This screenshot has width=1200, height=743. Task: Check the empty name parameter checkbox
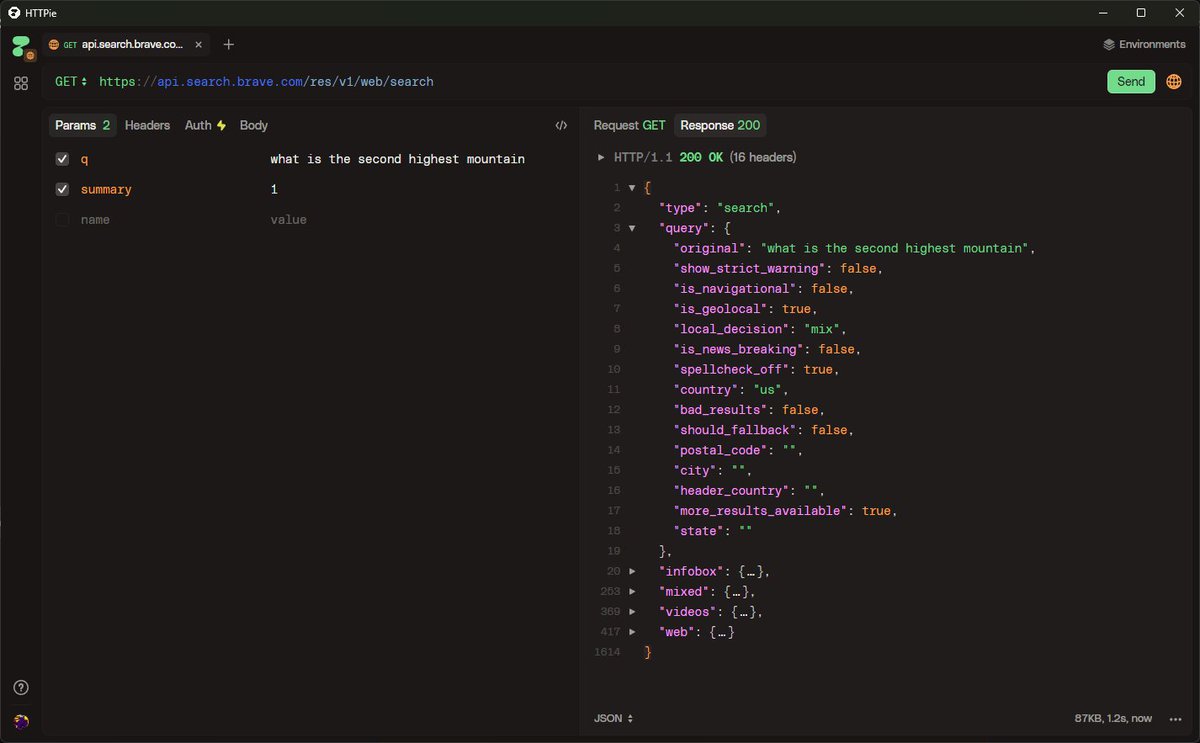click(x=62, y=219)
